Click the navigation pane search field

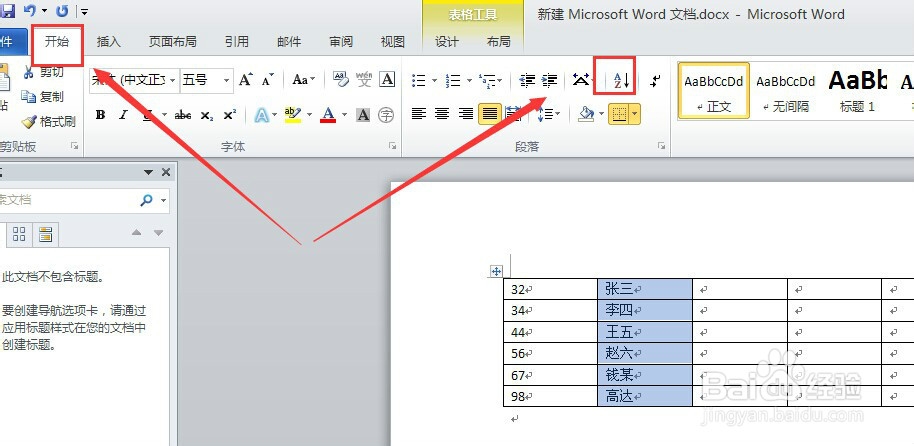(67, 200)
